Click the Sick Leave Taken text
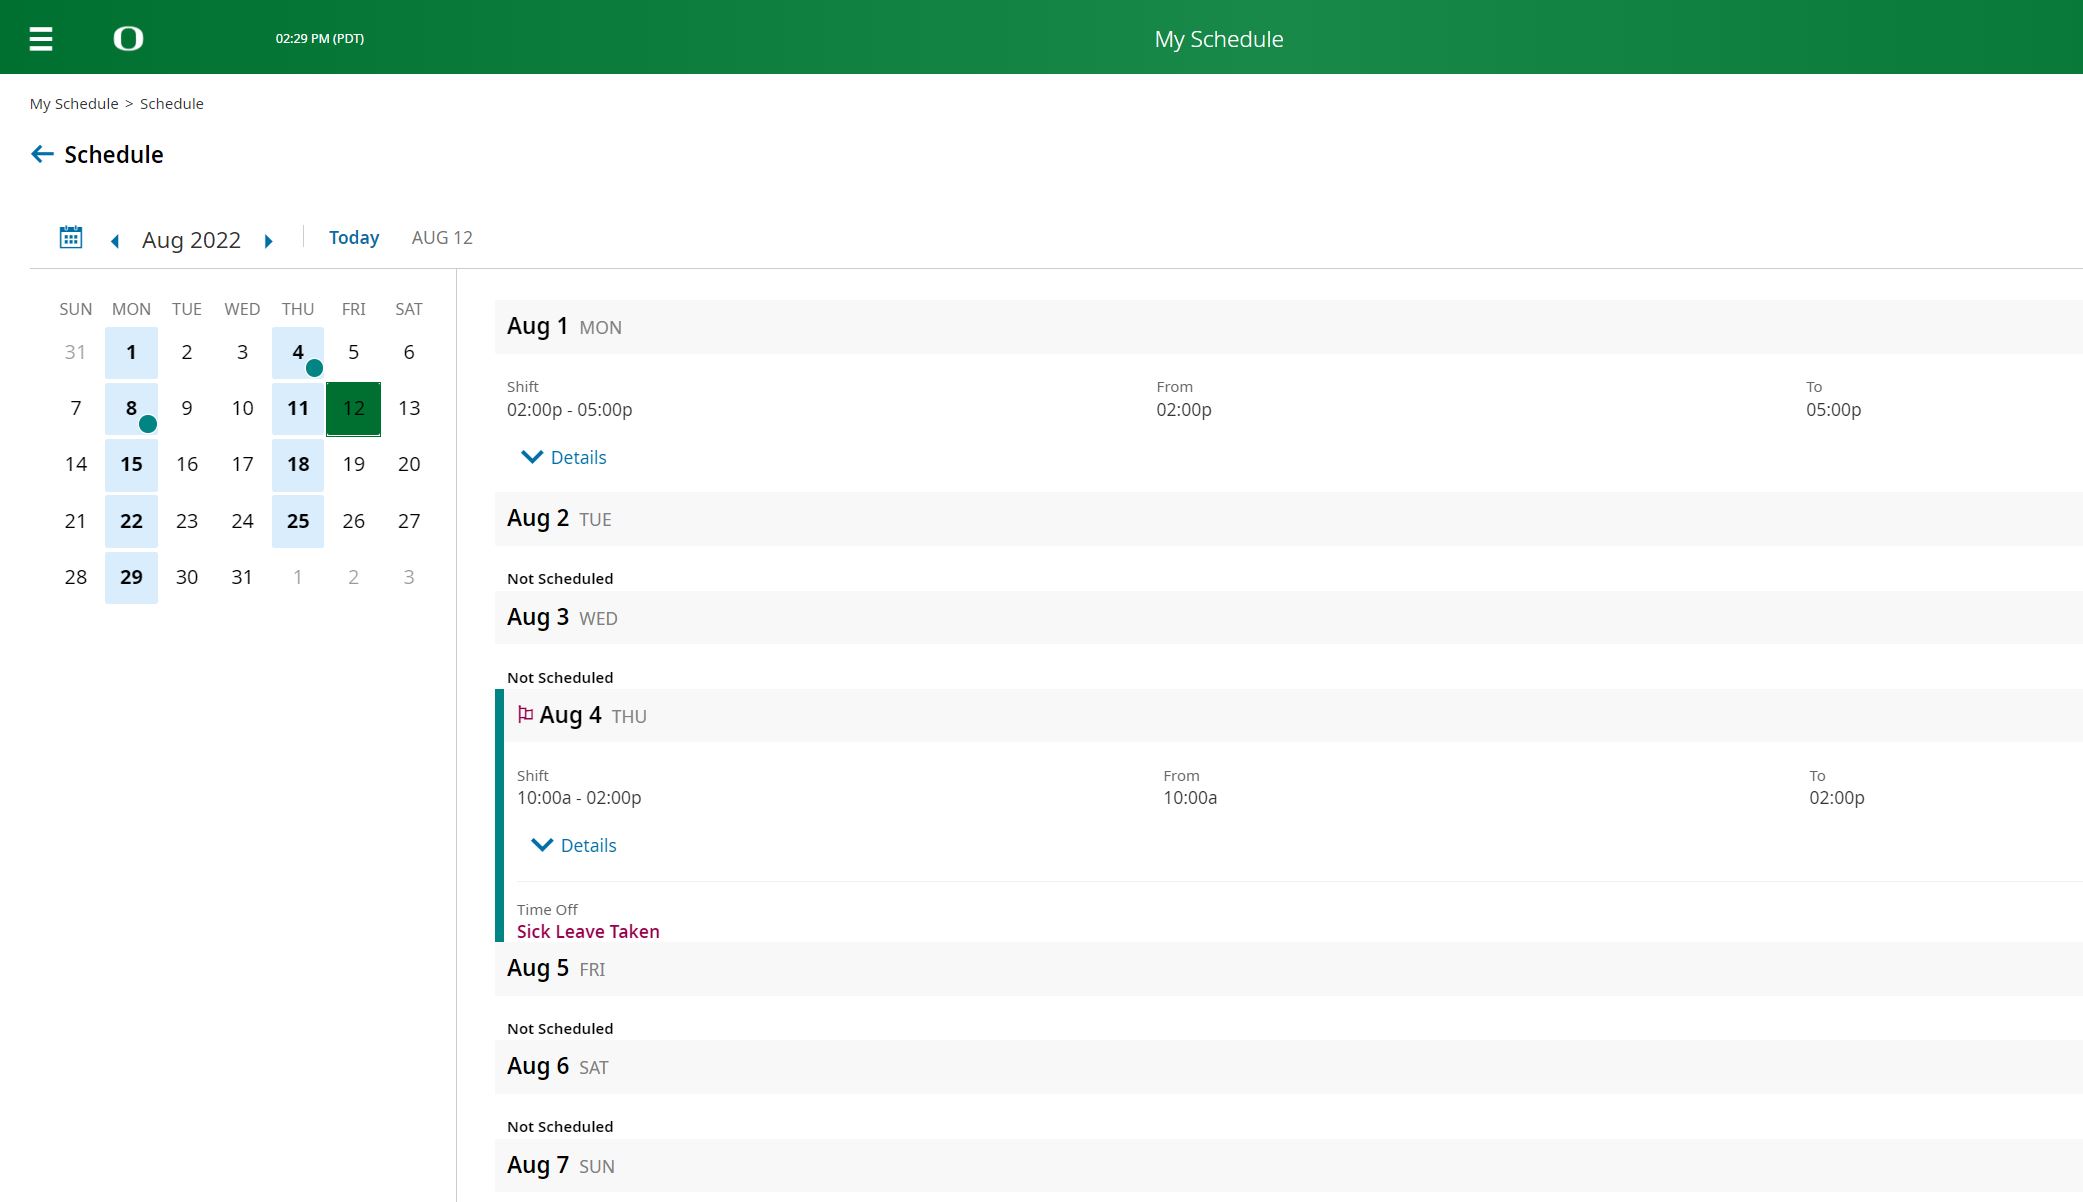Screen dimensions: 2083x1202 pos(588,932)
